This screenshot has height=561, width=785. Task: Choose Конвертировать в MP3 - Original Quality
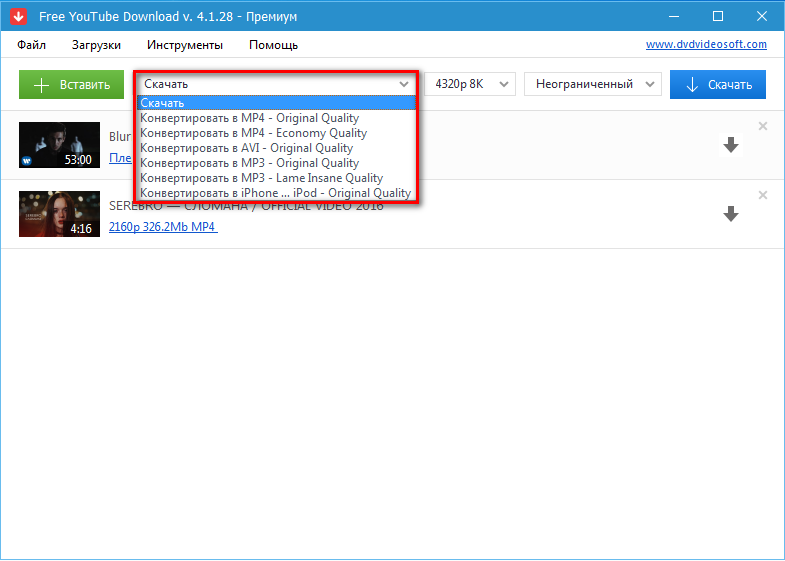(249, 163)
